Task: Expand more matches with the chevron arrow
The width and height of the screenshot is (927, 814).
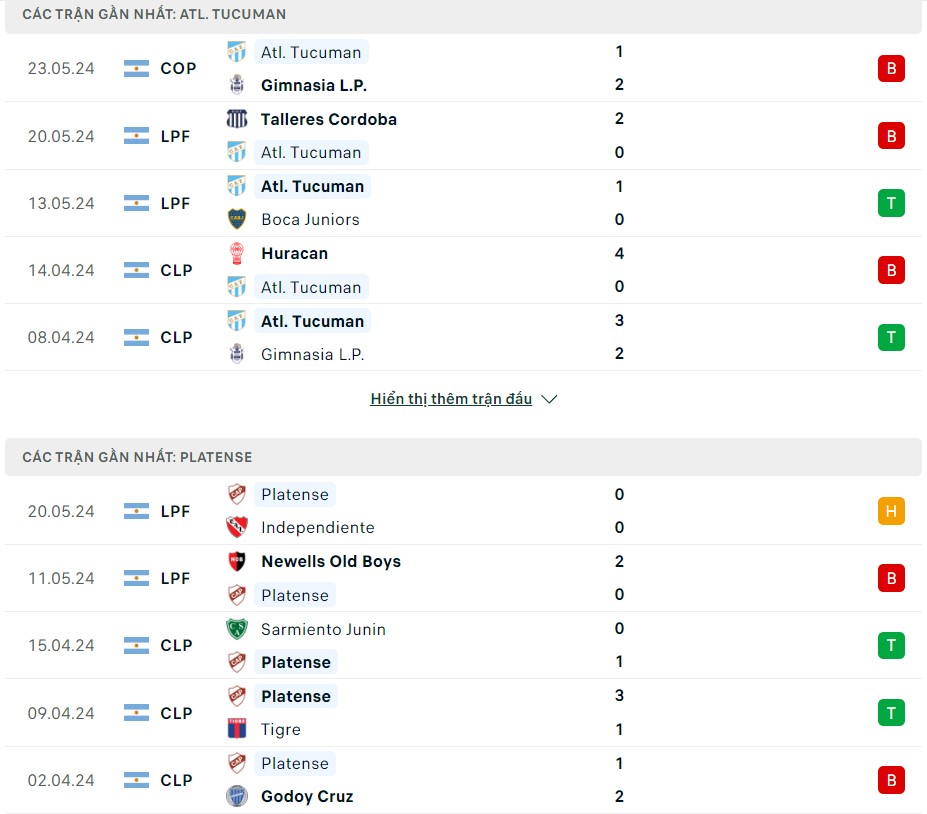Action: point(549,399)
